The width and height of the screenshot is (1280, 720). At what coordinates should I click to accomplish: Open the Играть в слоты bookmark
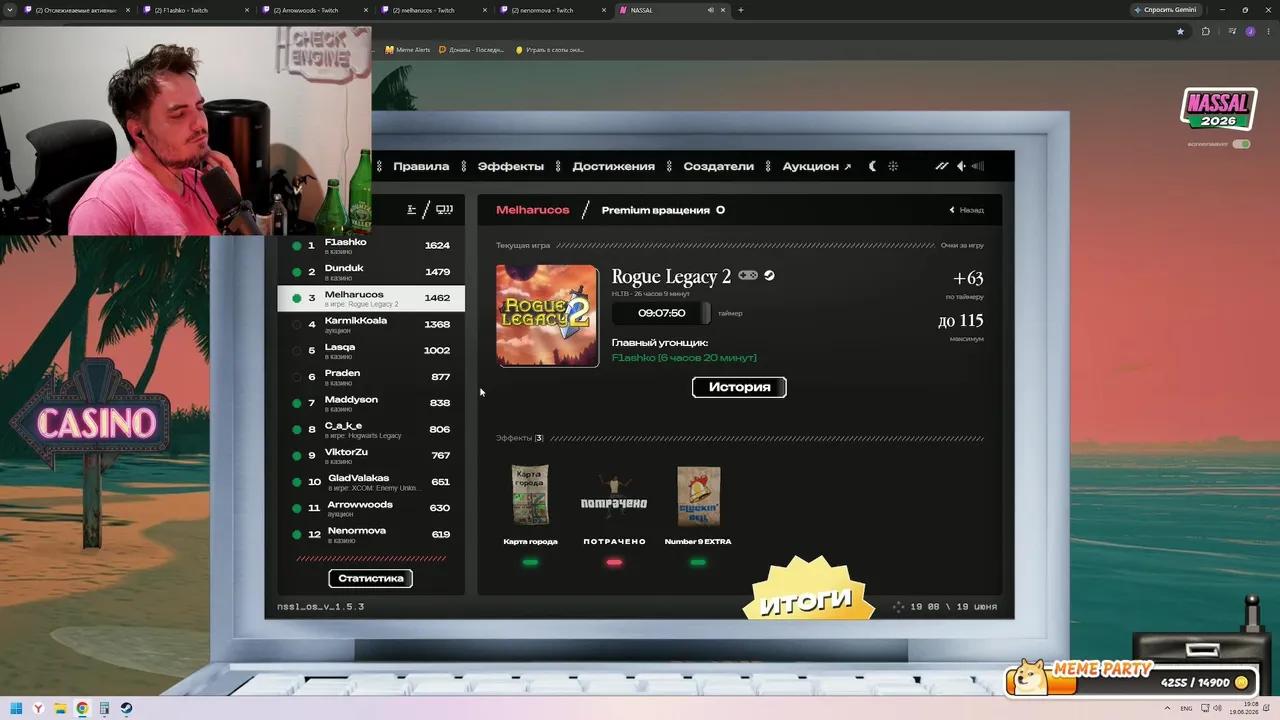550,50
